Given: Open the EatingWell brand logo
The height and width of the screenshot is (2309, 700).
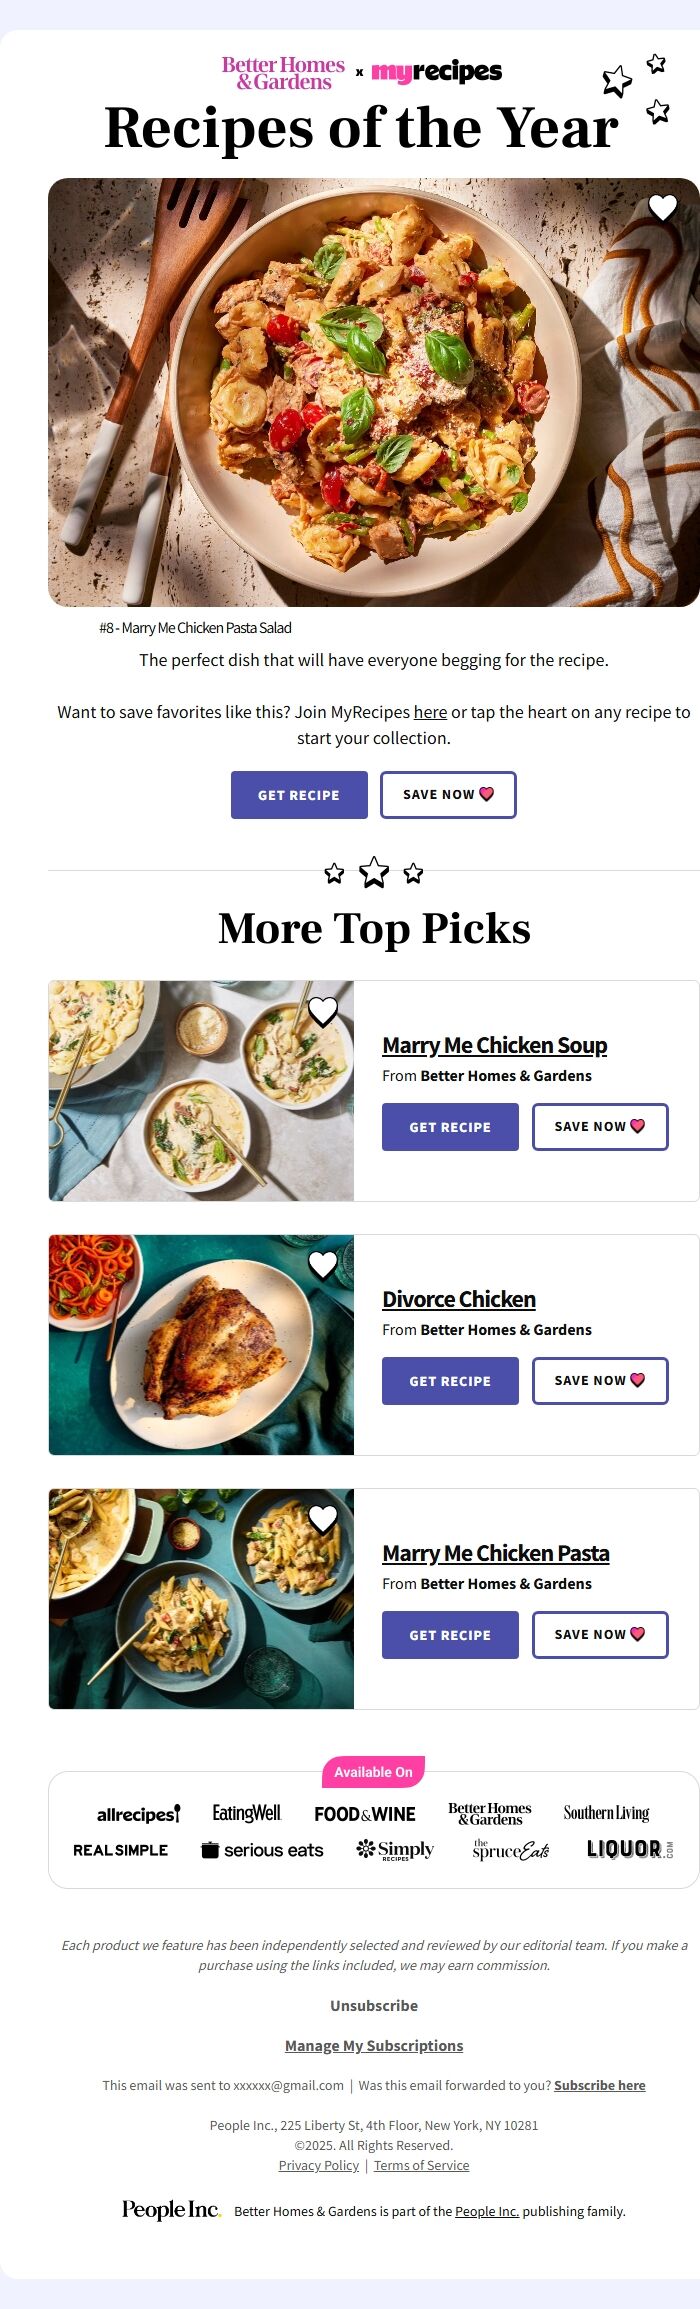Looking at the screenshot, I should pyautogui.click(x=247, y=1813).
